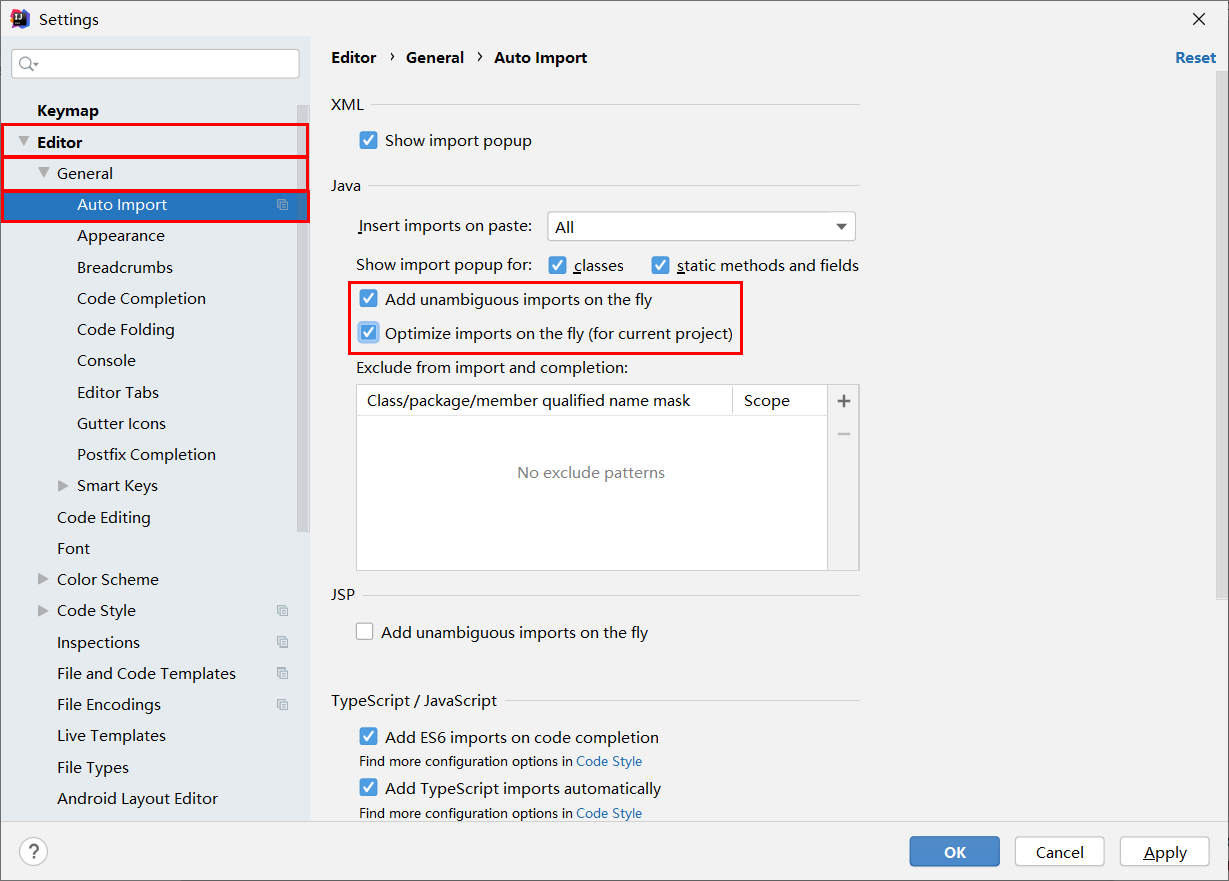Toggle static methods and fields checkbox

[x=660, y=265]
